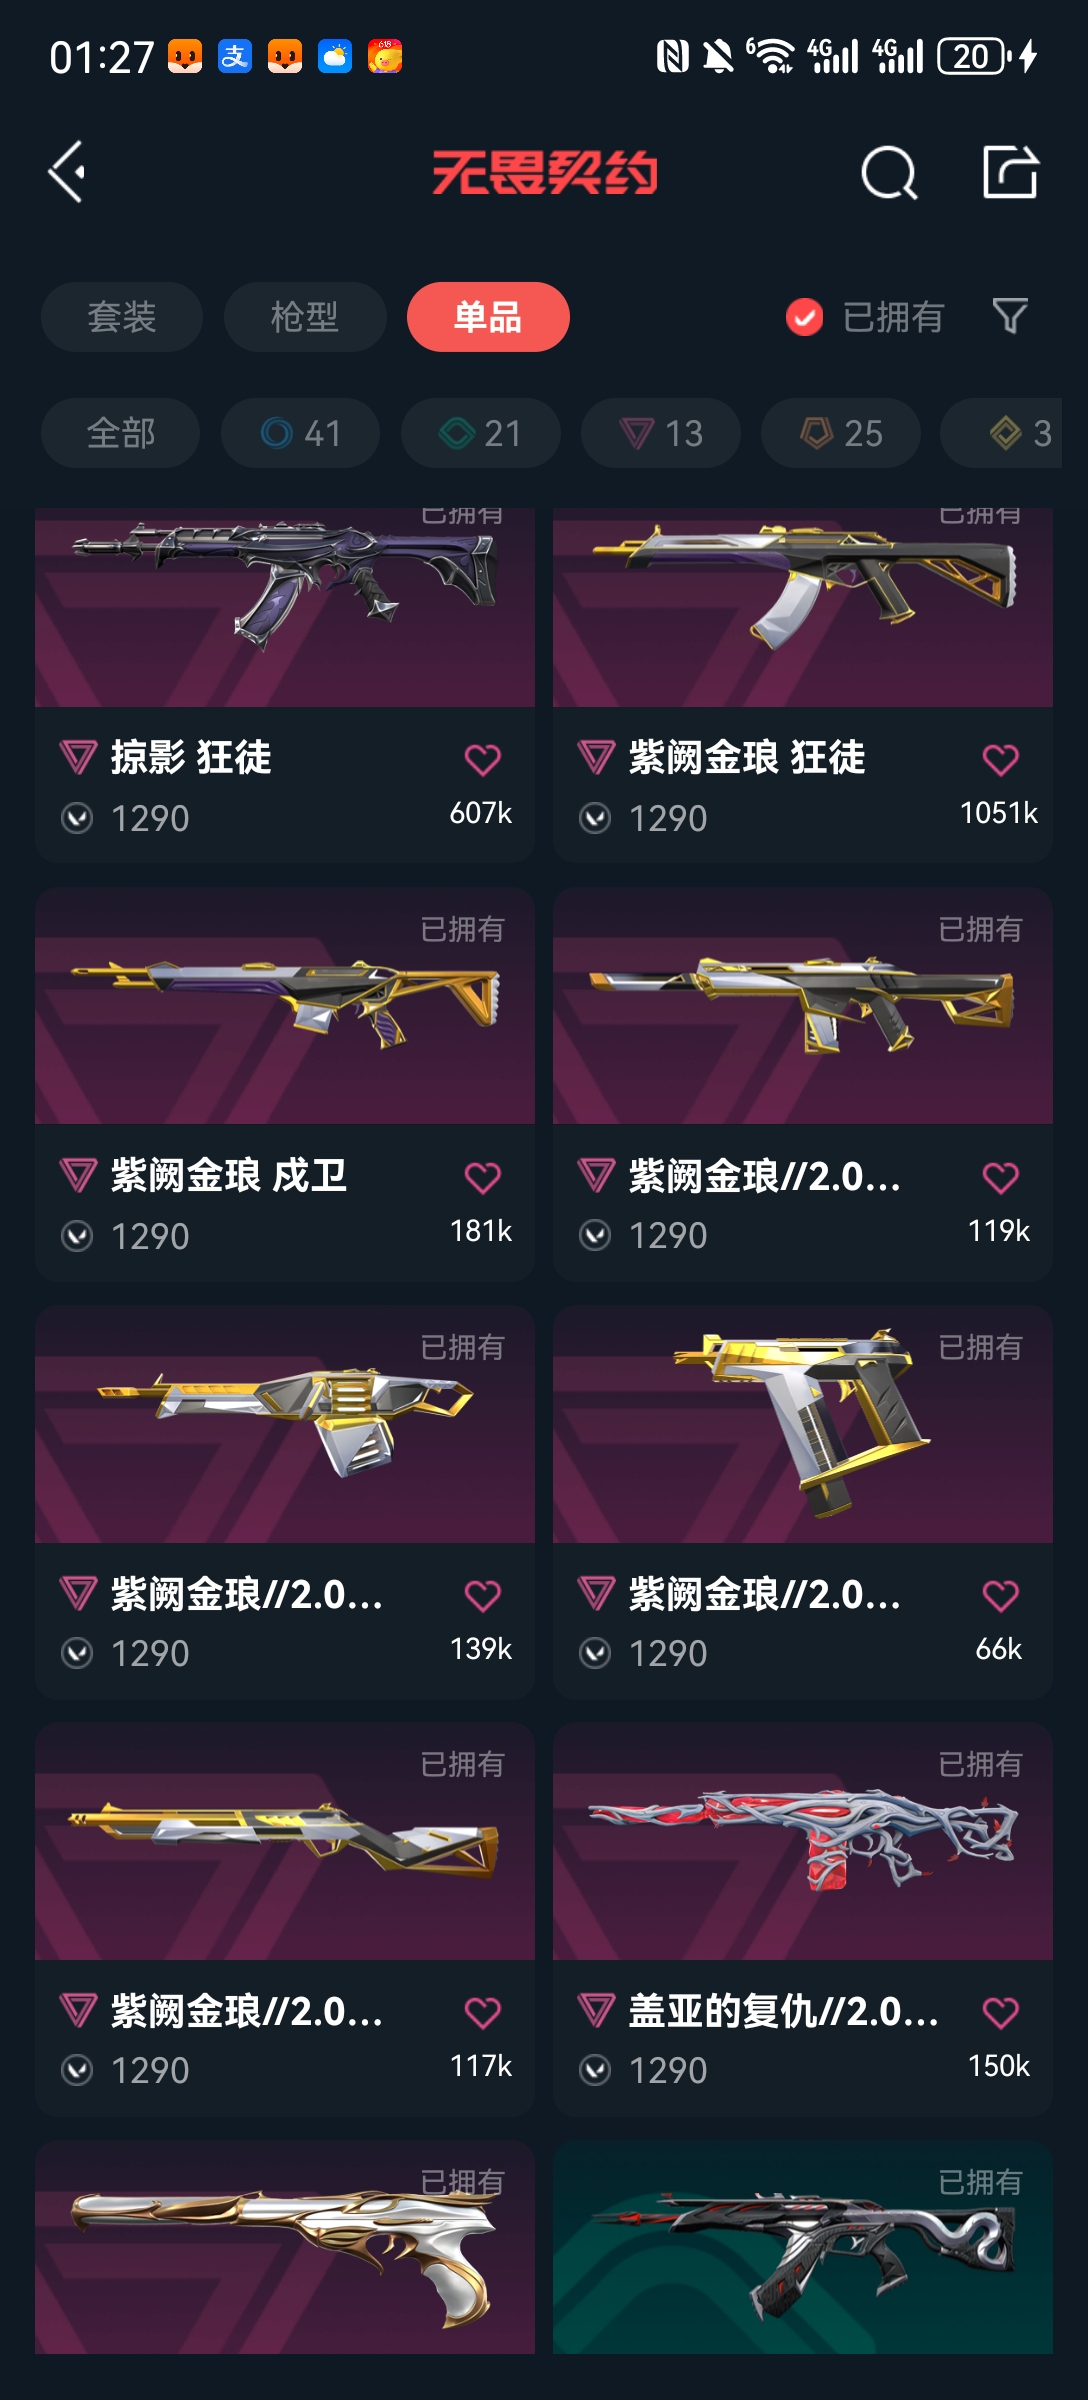Open the 紫阙金琅 戍卫 weapon image
The height and width of the screenshot is (2400, 1088).
pos(285,1006)
